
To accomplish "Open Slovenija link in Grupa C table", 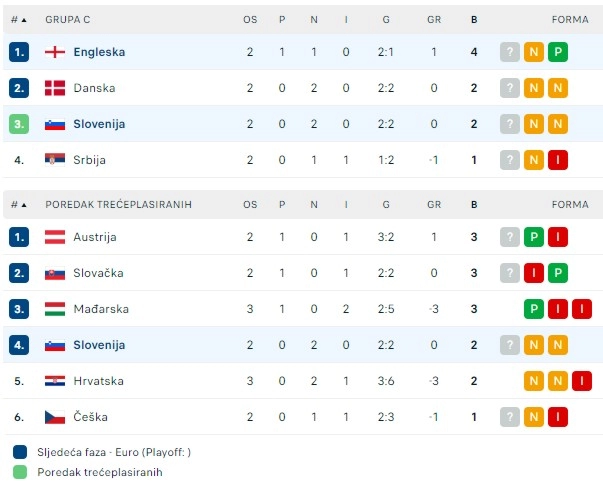I will (99, 124).
